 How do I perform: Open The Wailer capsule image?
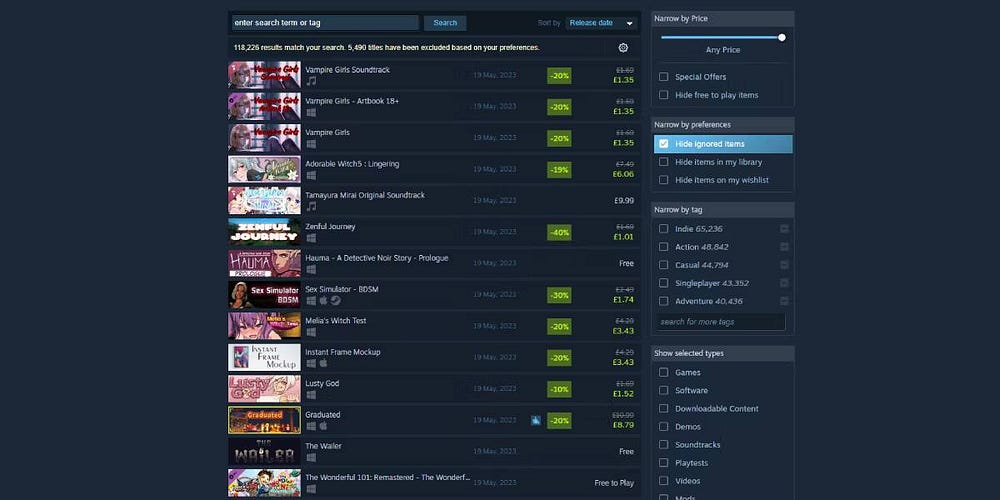pos(264,452)
